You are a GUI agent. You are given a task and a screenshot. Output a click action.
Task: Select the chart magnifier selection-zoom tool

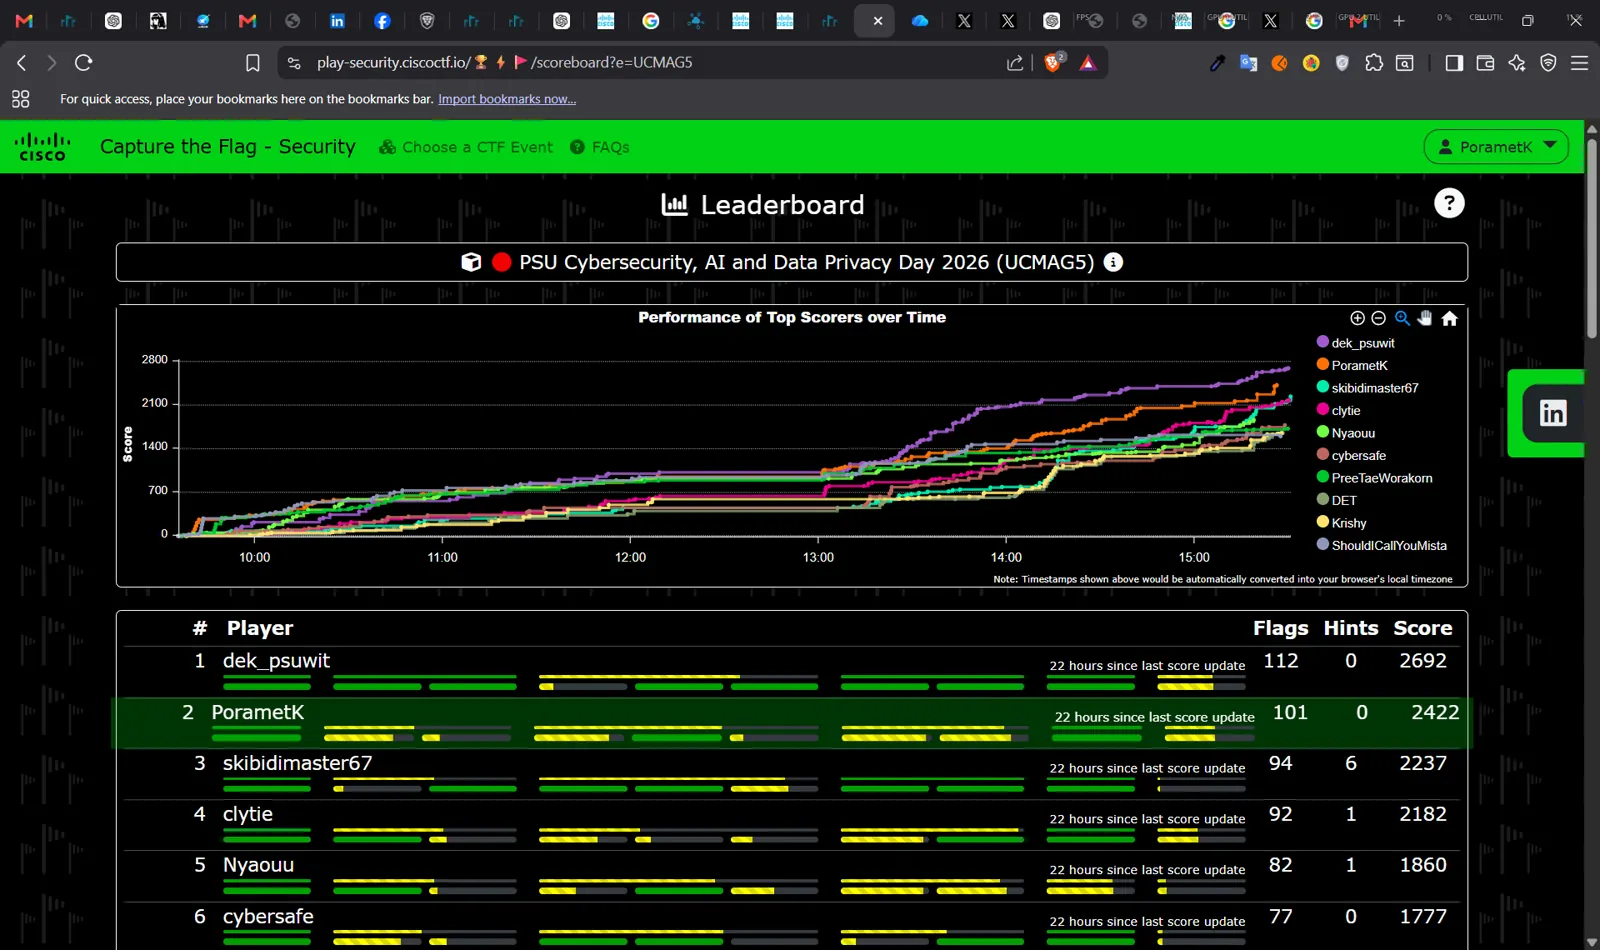pos(1402,318)
